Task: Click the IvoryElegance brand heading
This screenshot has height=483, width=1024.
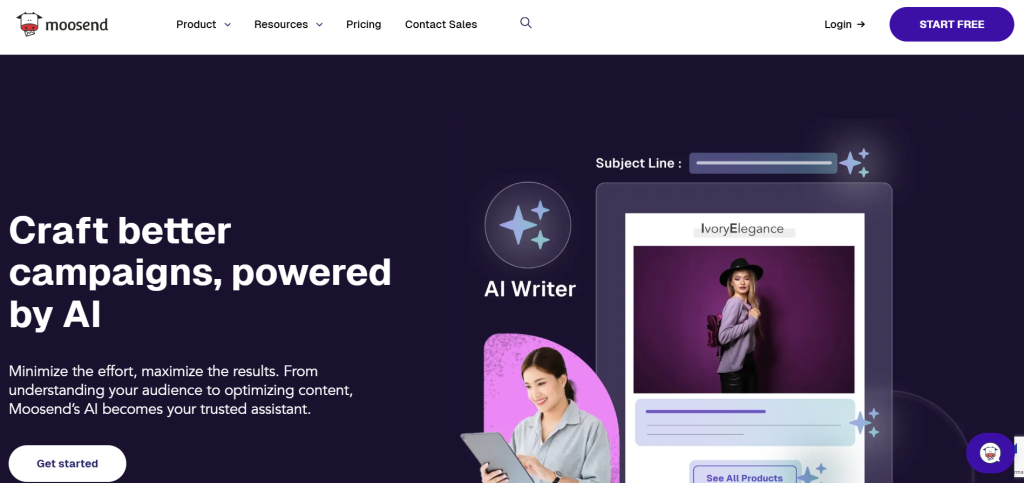Action: click(742, 228)
